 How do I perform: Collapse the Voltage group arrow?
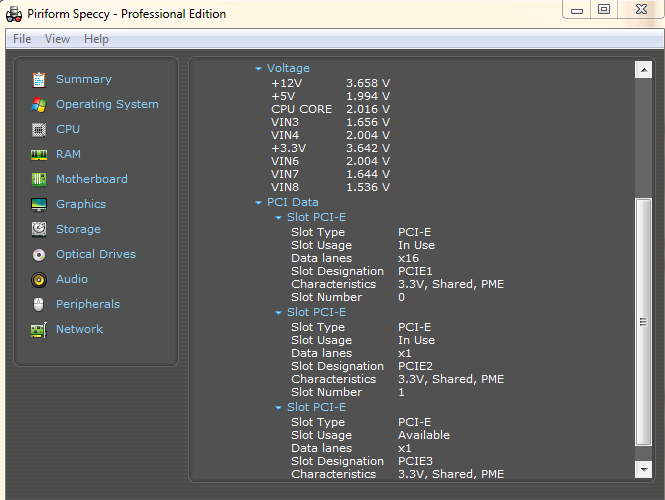pos(258,69)
